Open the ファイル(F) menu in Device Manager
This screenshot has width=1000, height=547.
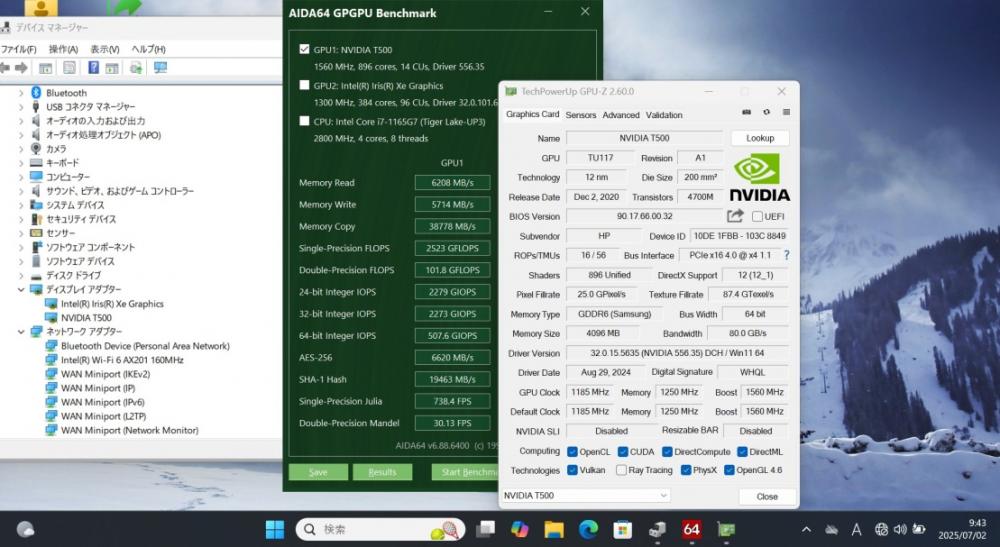[18, 49]
